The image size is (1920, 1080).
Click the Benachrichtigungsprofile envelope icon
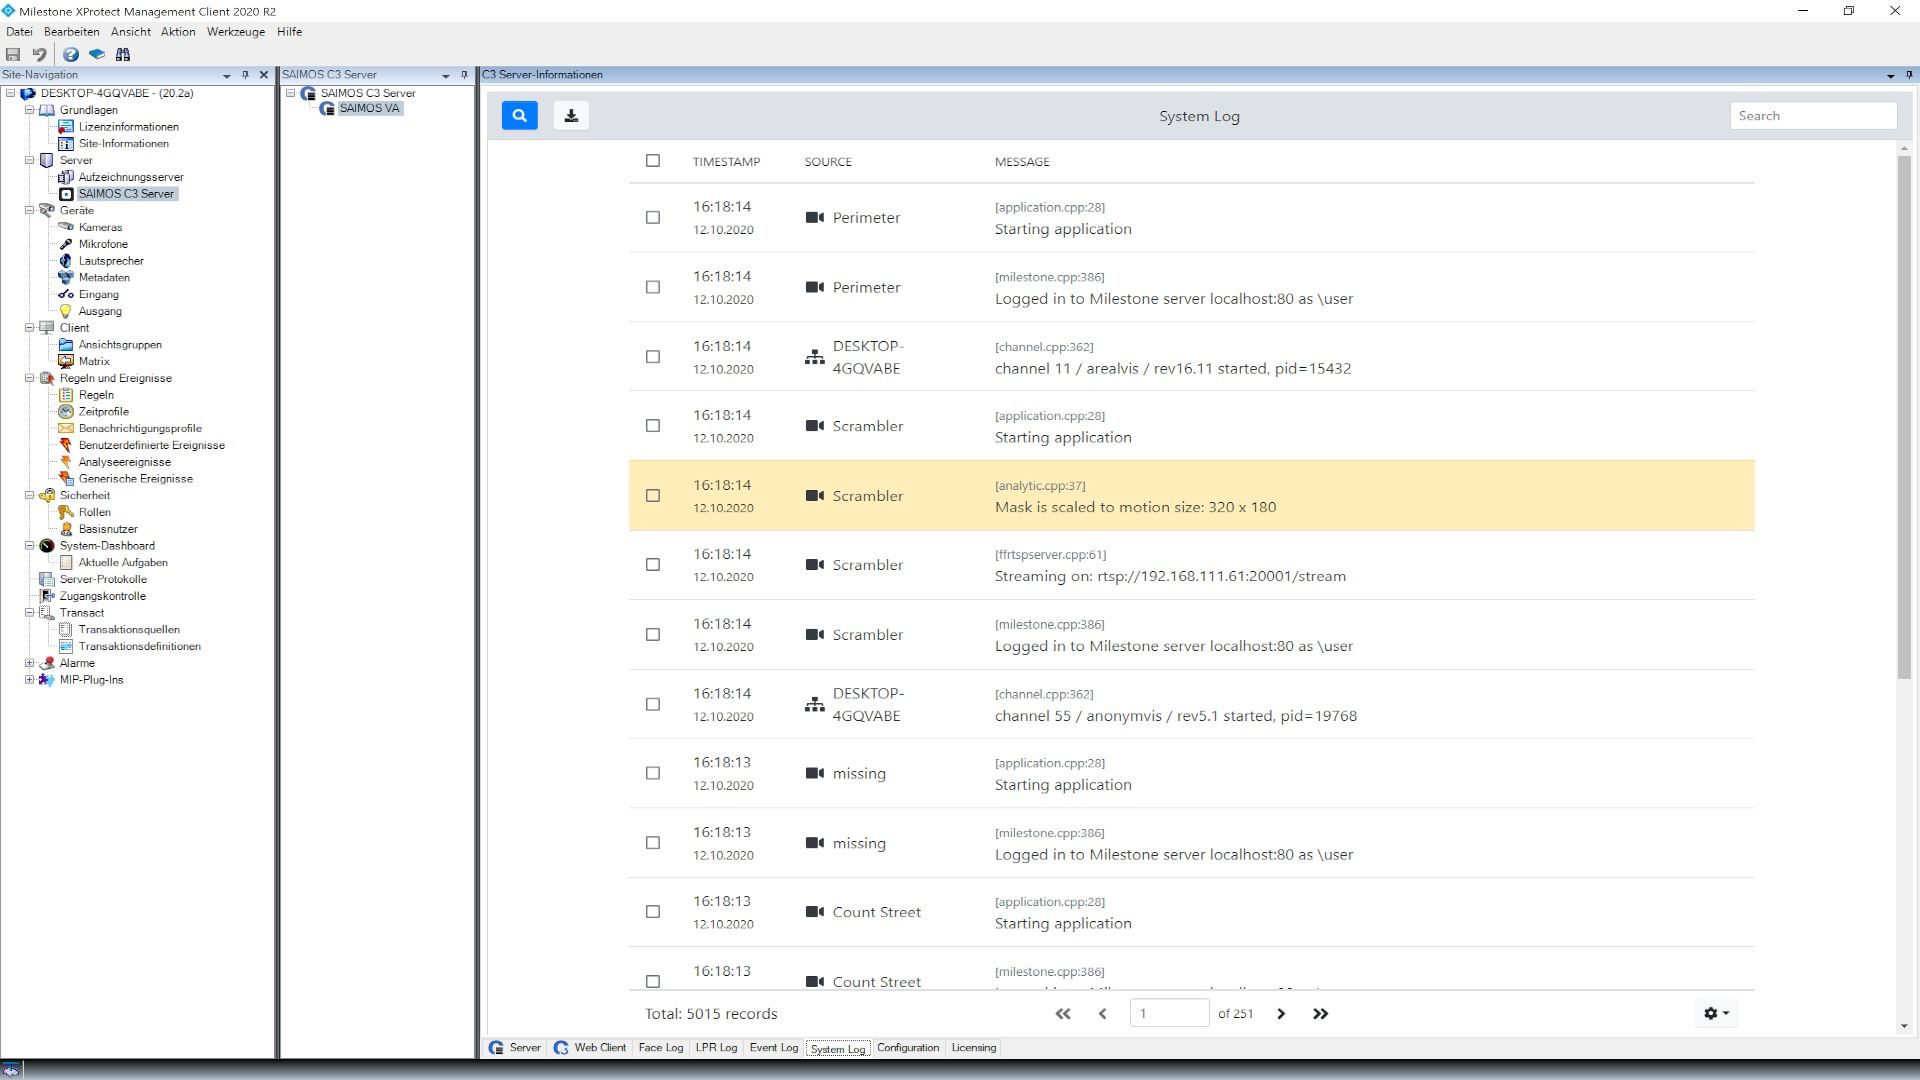(66, 428)
